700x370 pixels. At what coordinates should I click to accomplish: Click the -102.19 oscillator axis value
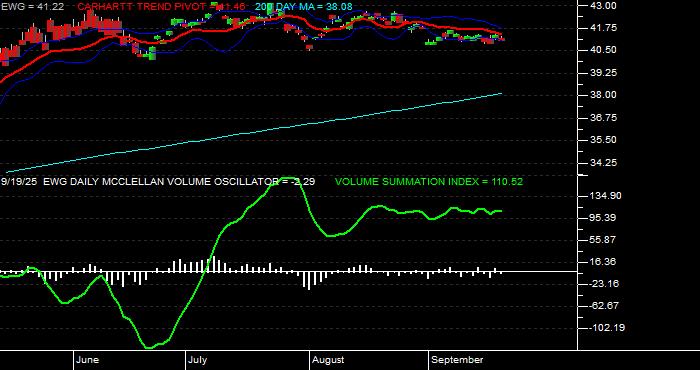click(606, 328)
